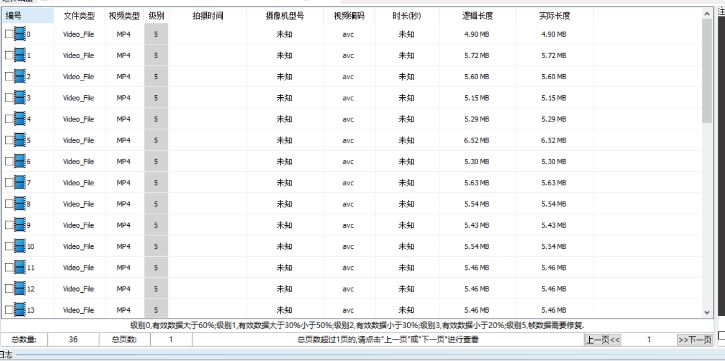The width and height of the screenshot is (725, 361).
Task: Click the scrollbar down arrow
Action: 707,312
